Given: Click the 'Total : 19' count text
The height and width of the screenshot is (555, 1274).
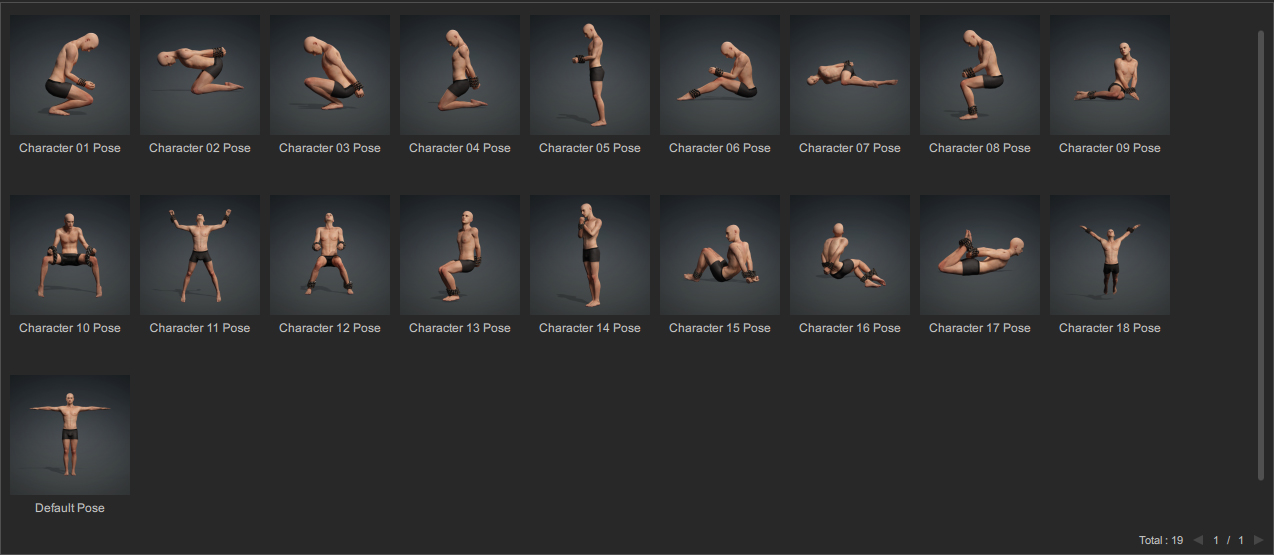Looking at the screenshot, I should 1161,540.
